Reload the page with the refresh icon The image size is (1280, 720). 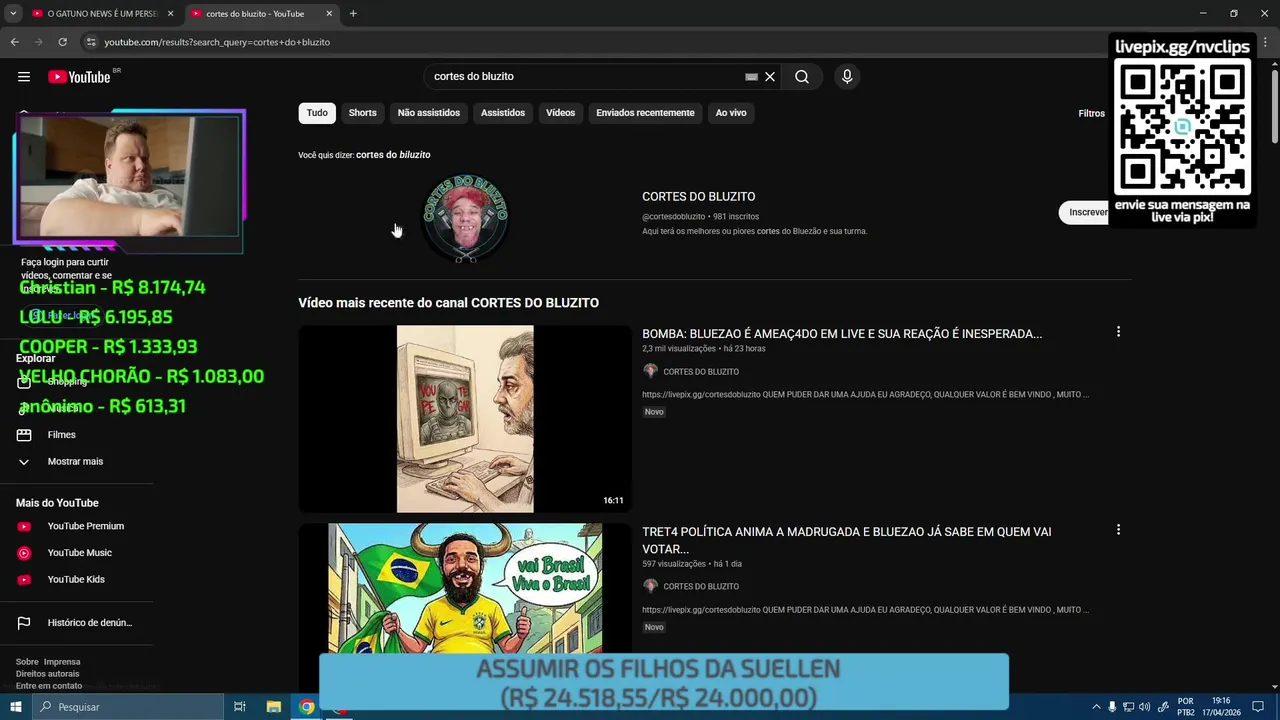pyautogui.click(x=62, y=42)
